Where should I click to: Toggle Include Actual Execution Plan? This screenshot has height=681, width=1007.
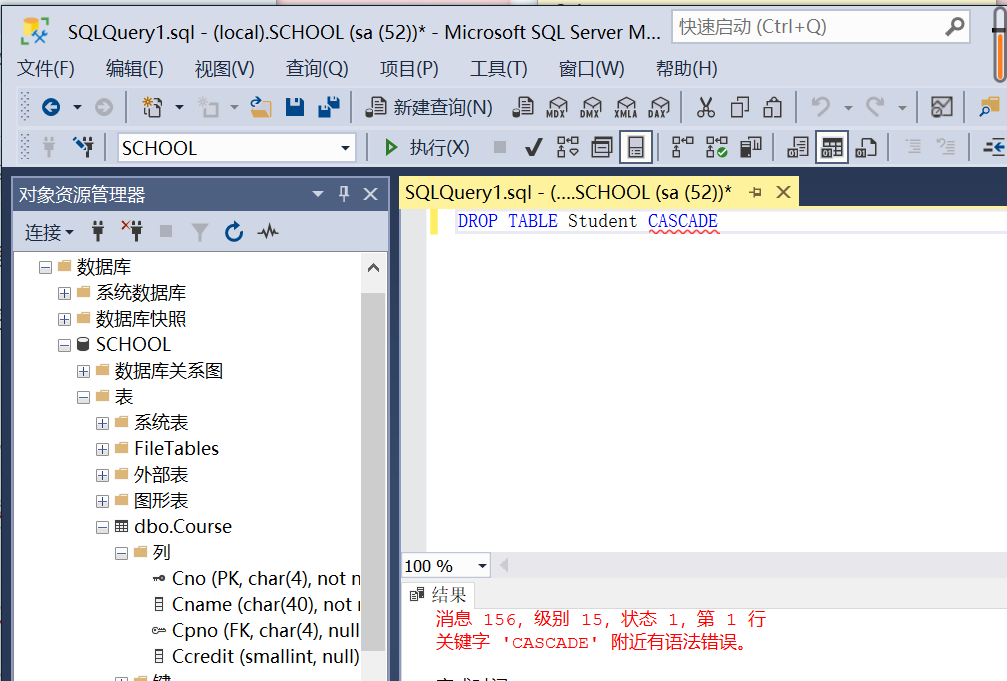click(x=683, y=148)
